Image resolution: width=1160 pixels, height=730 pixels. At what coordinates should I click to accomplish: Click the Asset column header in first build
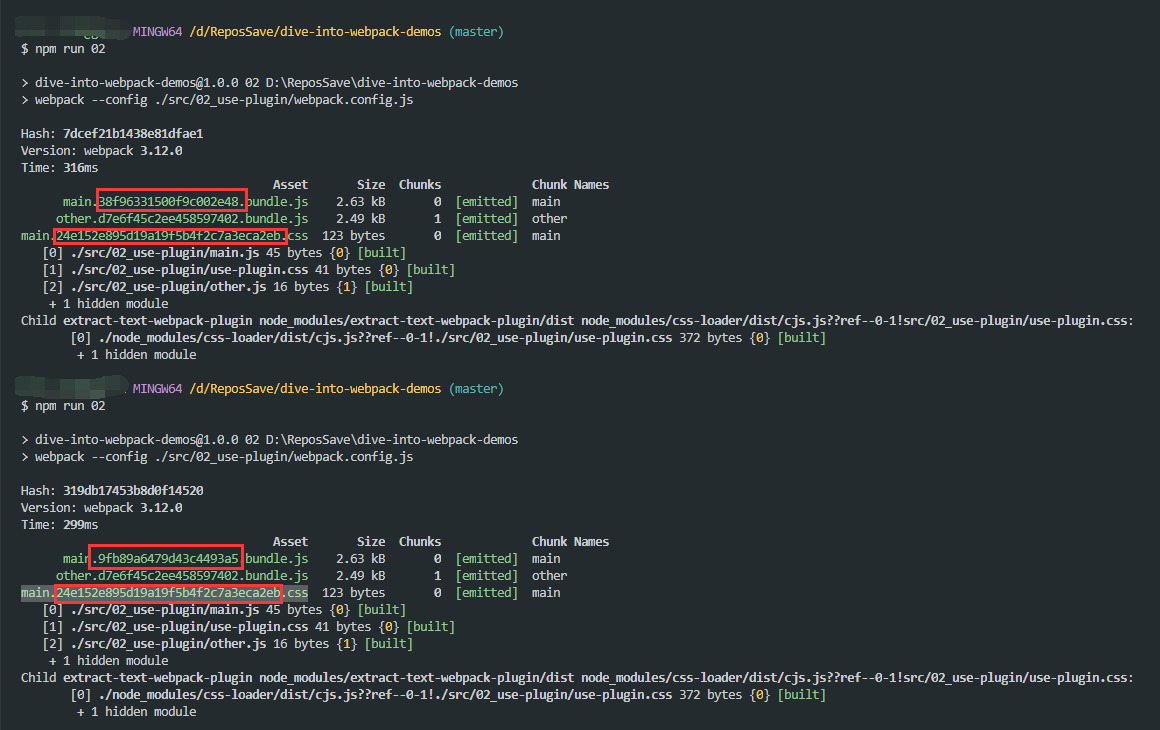pos(290,185)
